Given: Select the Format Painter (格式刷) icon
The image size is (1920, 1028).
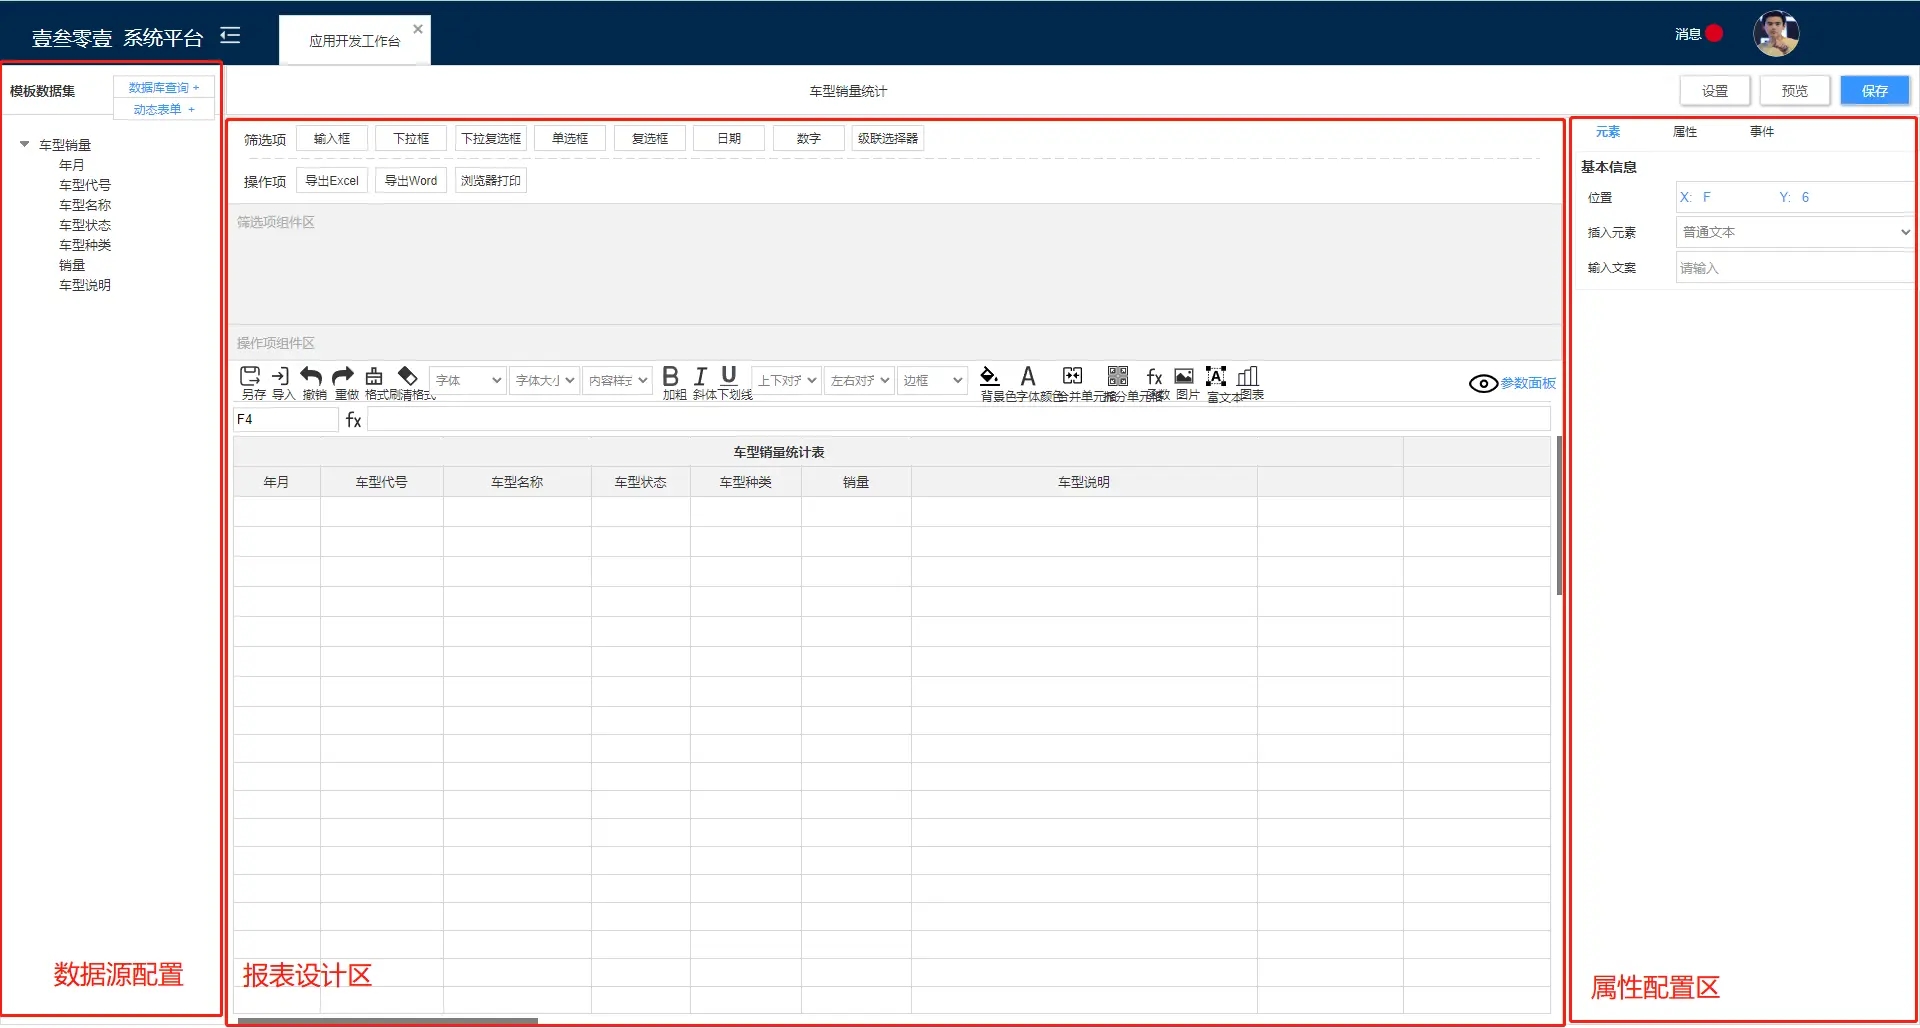Looking at the screenshot, I should [374, 376].
